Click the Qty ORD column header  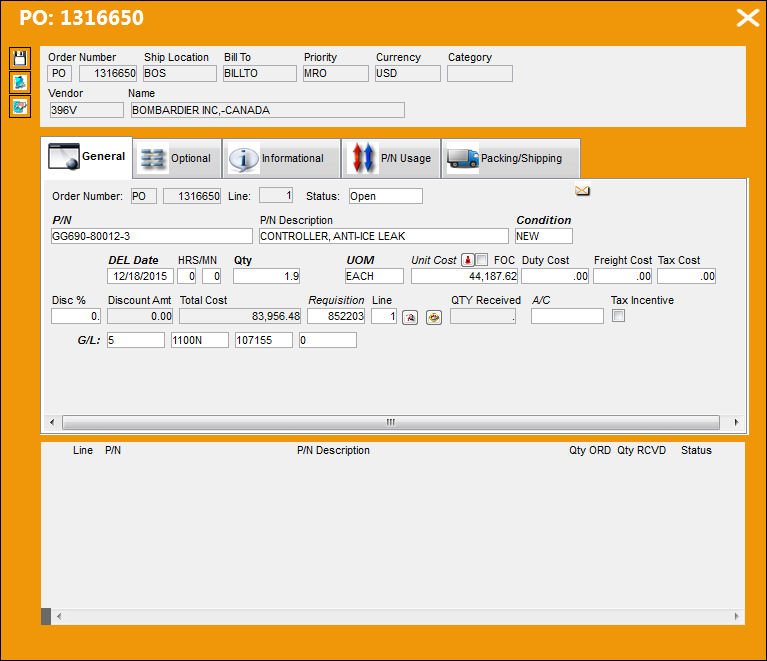pos(589,451)
